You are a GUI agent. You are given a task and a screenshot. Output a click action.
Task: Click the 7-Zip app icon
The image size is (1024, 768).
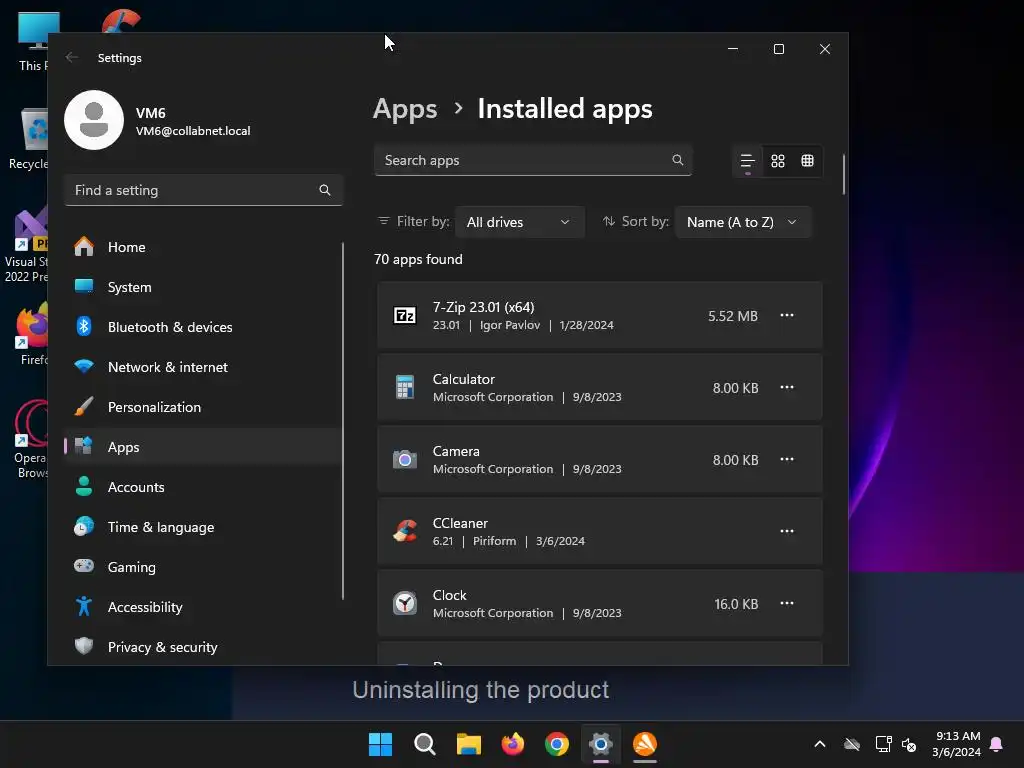coord(405,315)
